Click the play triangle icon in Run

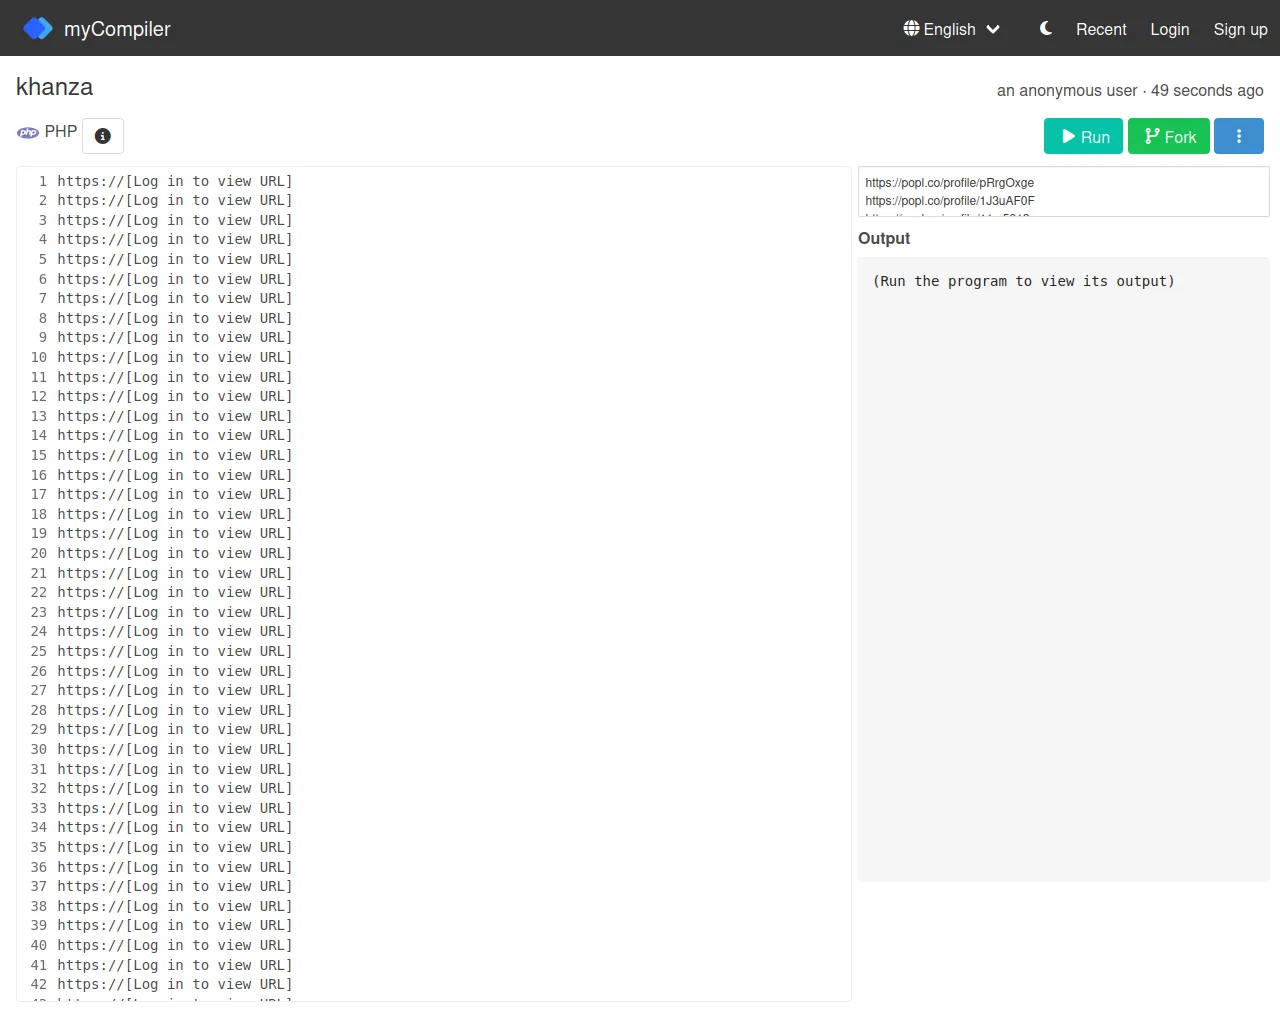pos(1069,136)
